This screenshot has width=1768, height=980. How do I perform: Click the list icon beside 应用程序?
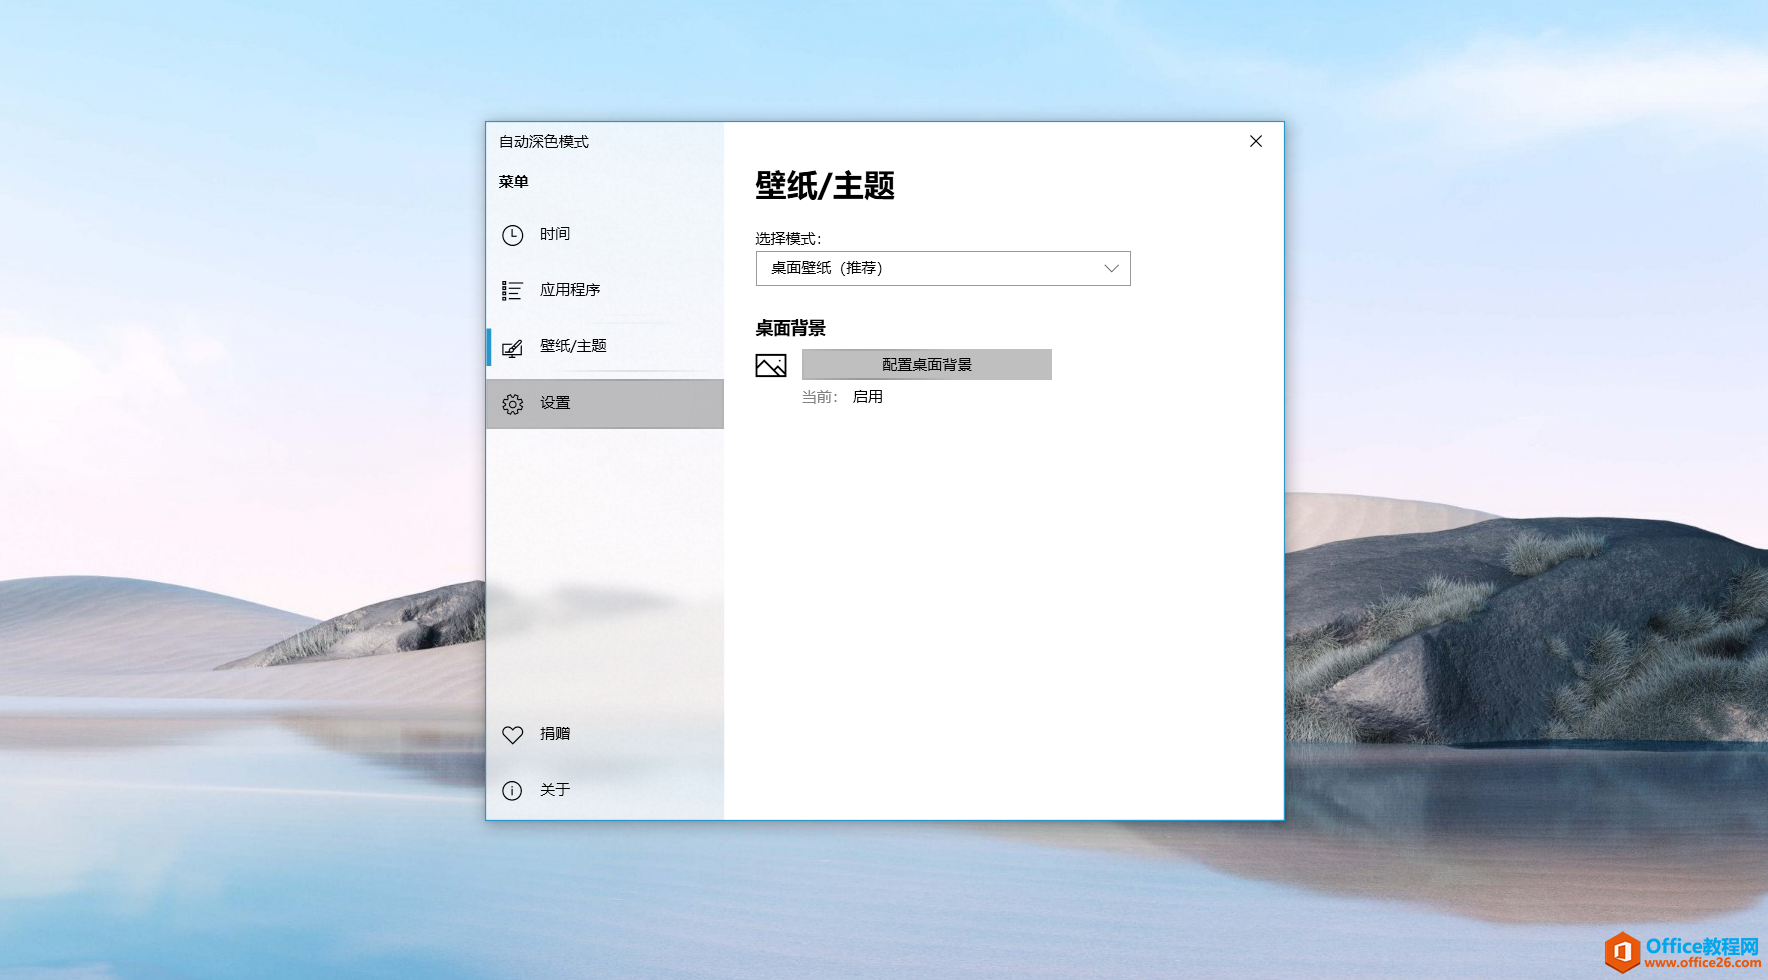[512, 291]
